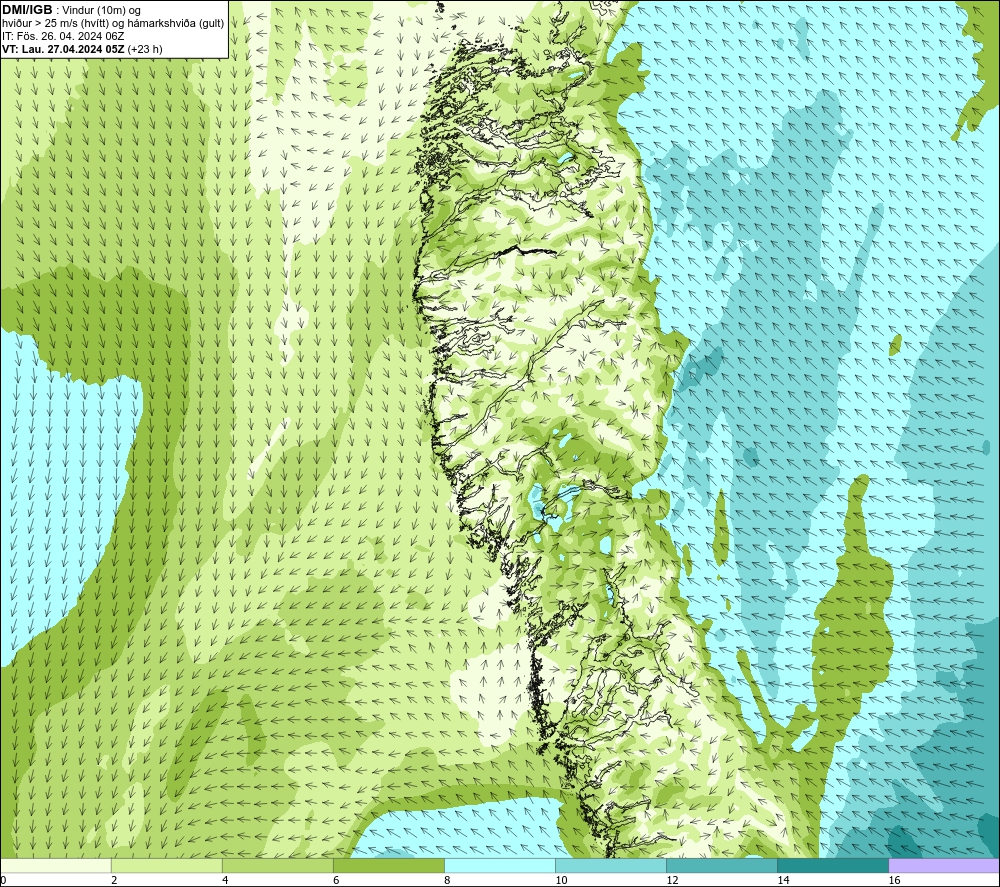The width and height of the screenshot is (1000, 887).
Task: Click the '2' label on the wind scale
Action: (114, 881)
